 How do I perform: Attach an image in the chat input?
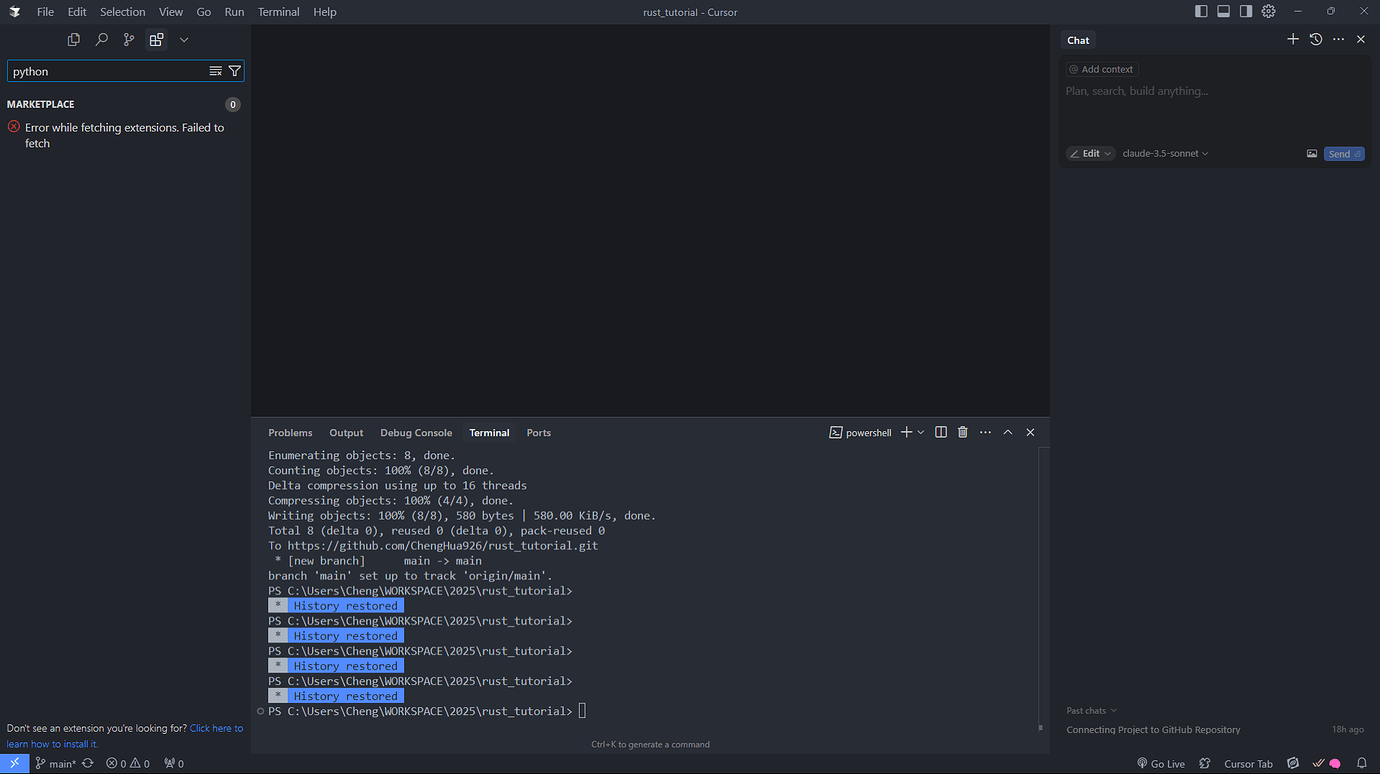pos(1311,153)
